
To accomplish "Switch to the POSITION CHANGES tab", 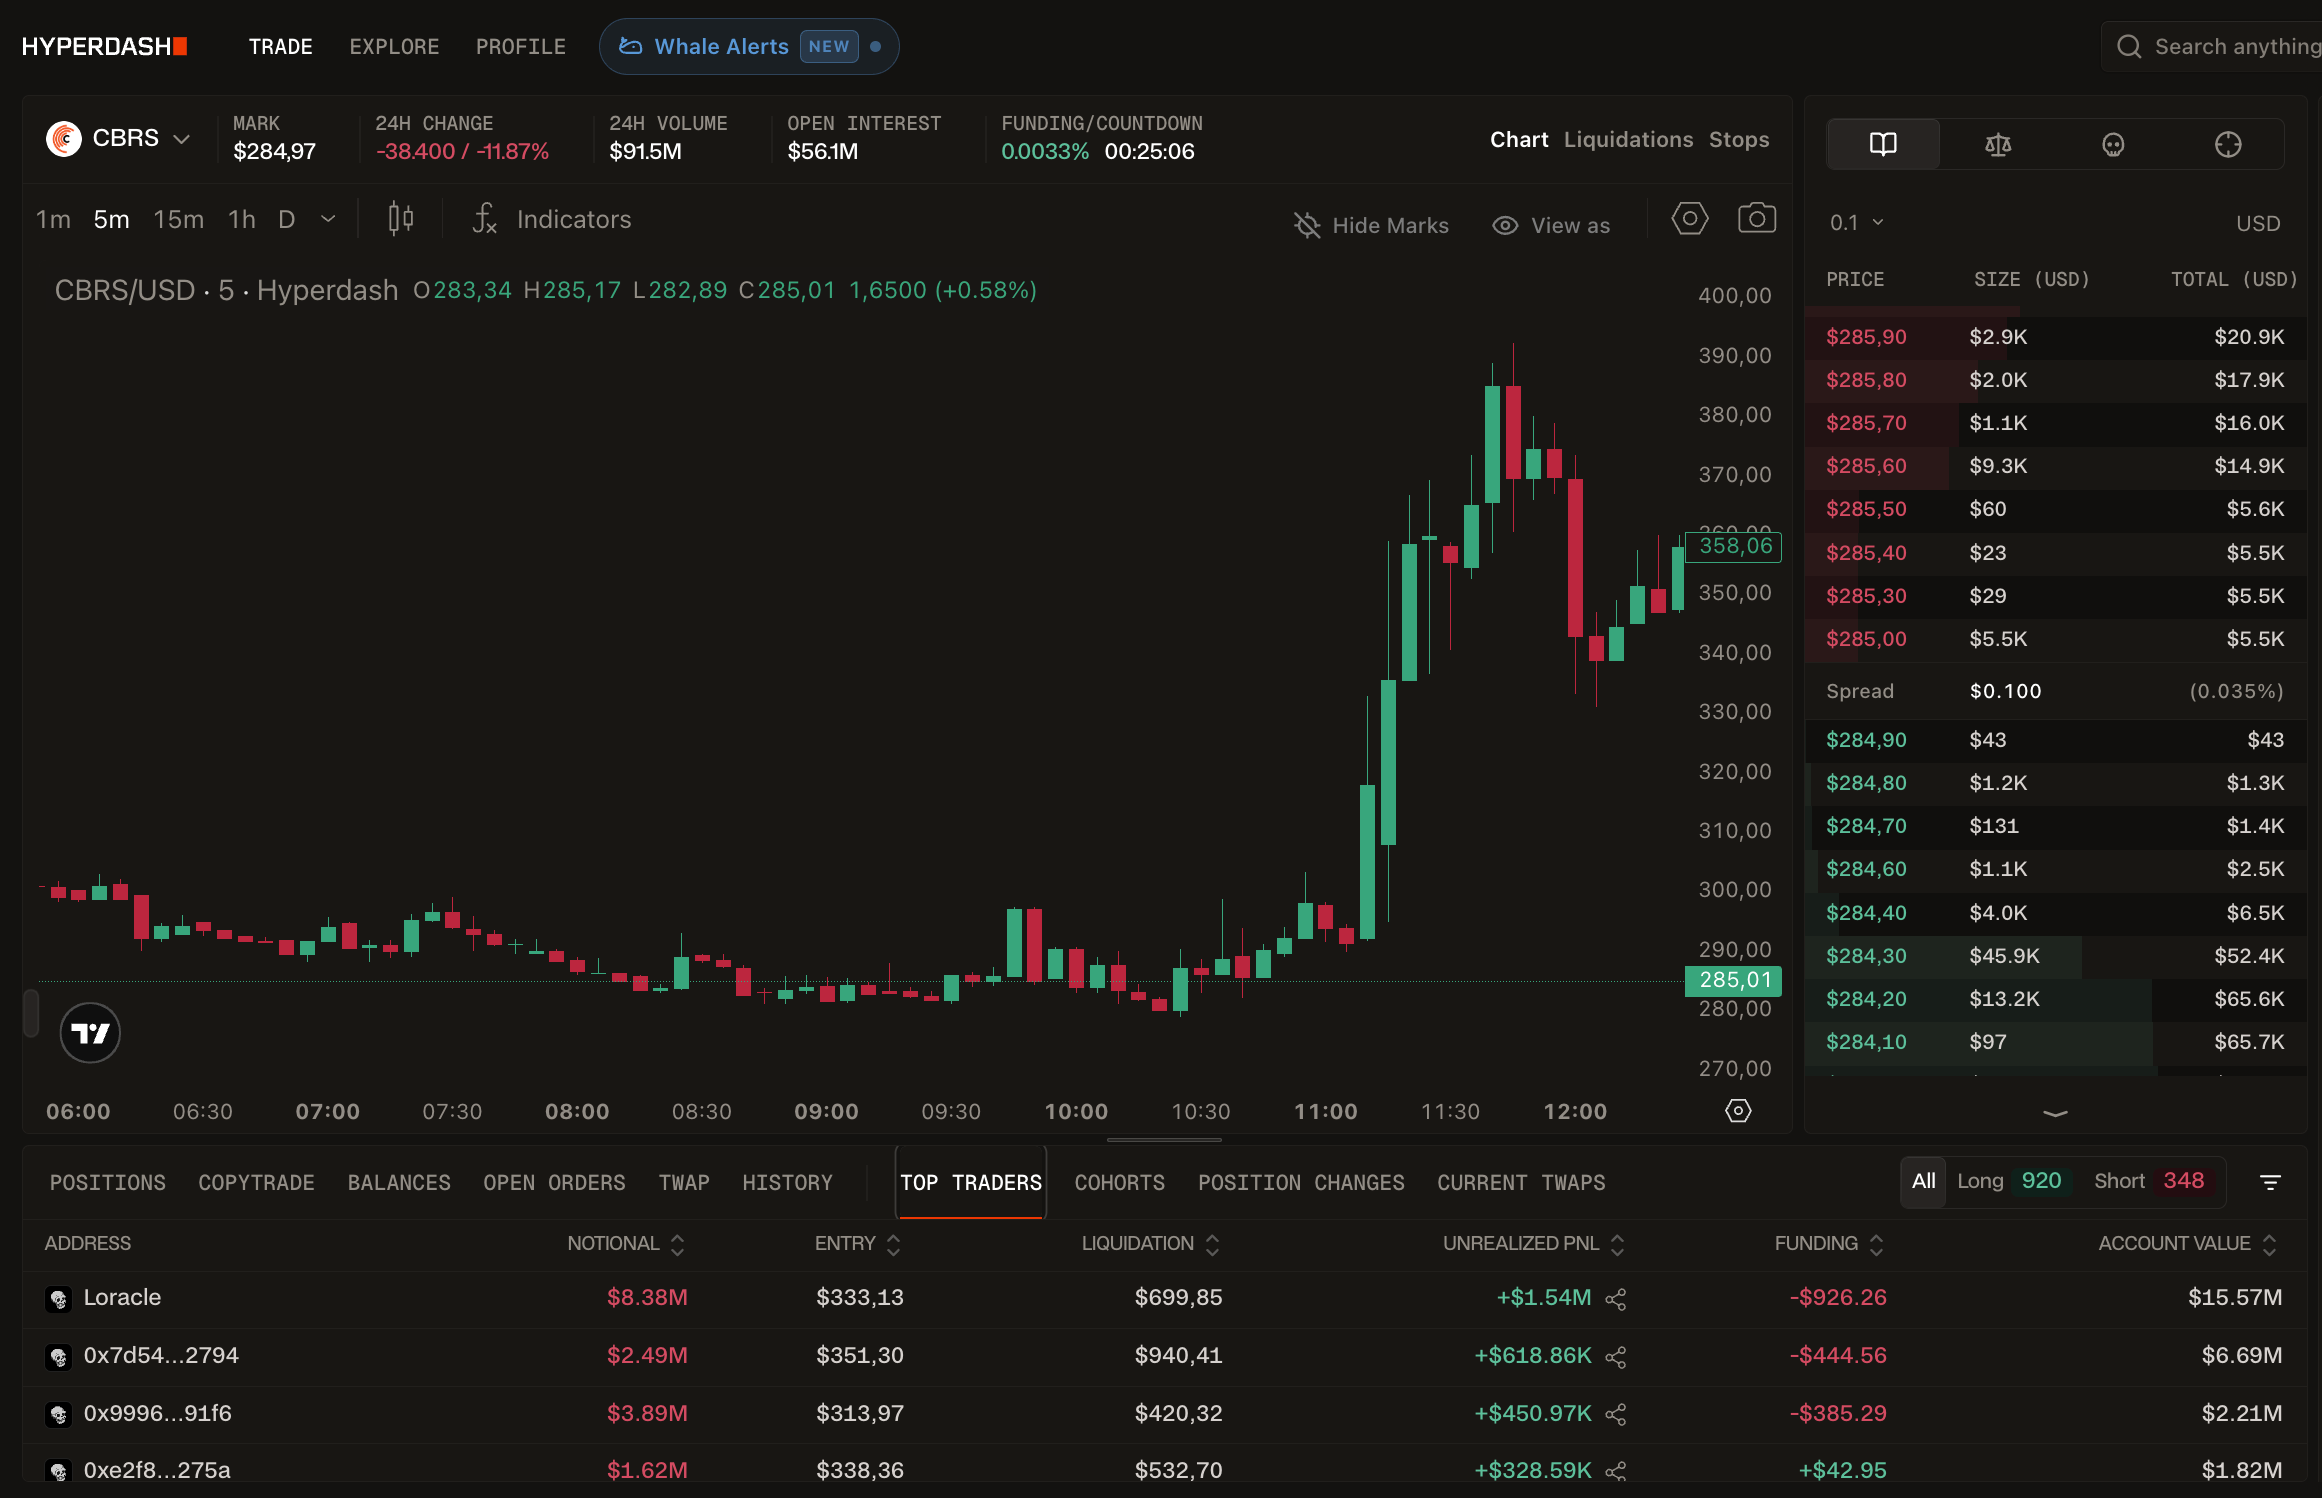I will (x=1300, y=1182).
